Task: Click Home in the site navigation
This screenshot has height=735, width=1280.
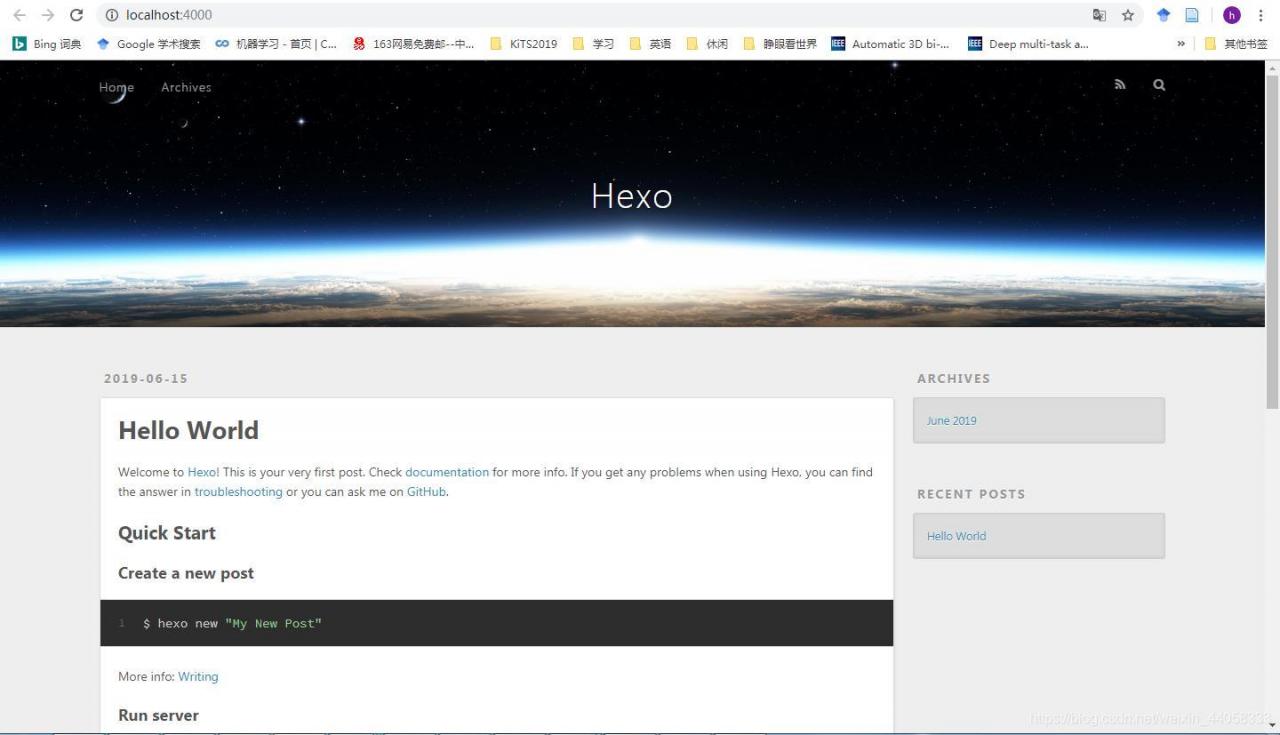Action: (116, 87)
